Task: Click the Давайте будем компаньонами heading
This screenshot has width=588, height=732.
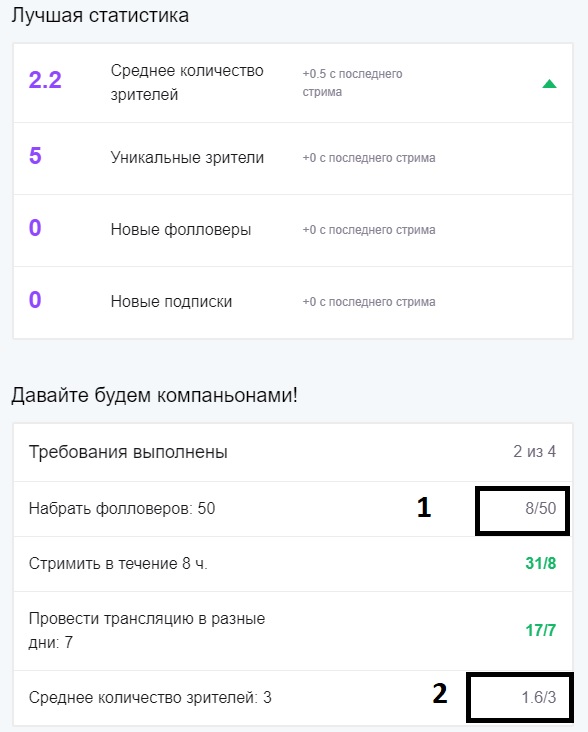Action: pos(154,395)
